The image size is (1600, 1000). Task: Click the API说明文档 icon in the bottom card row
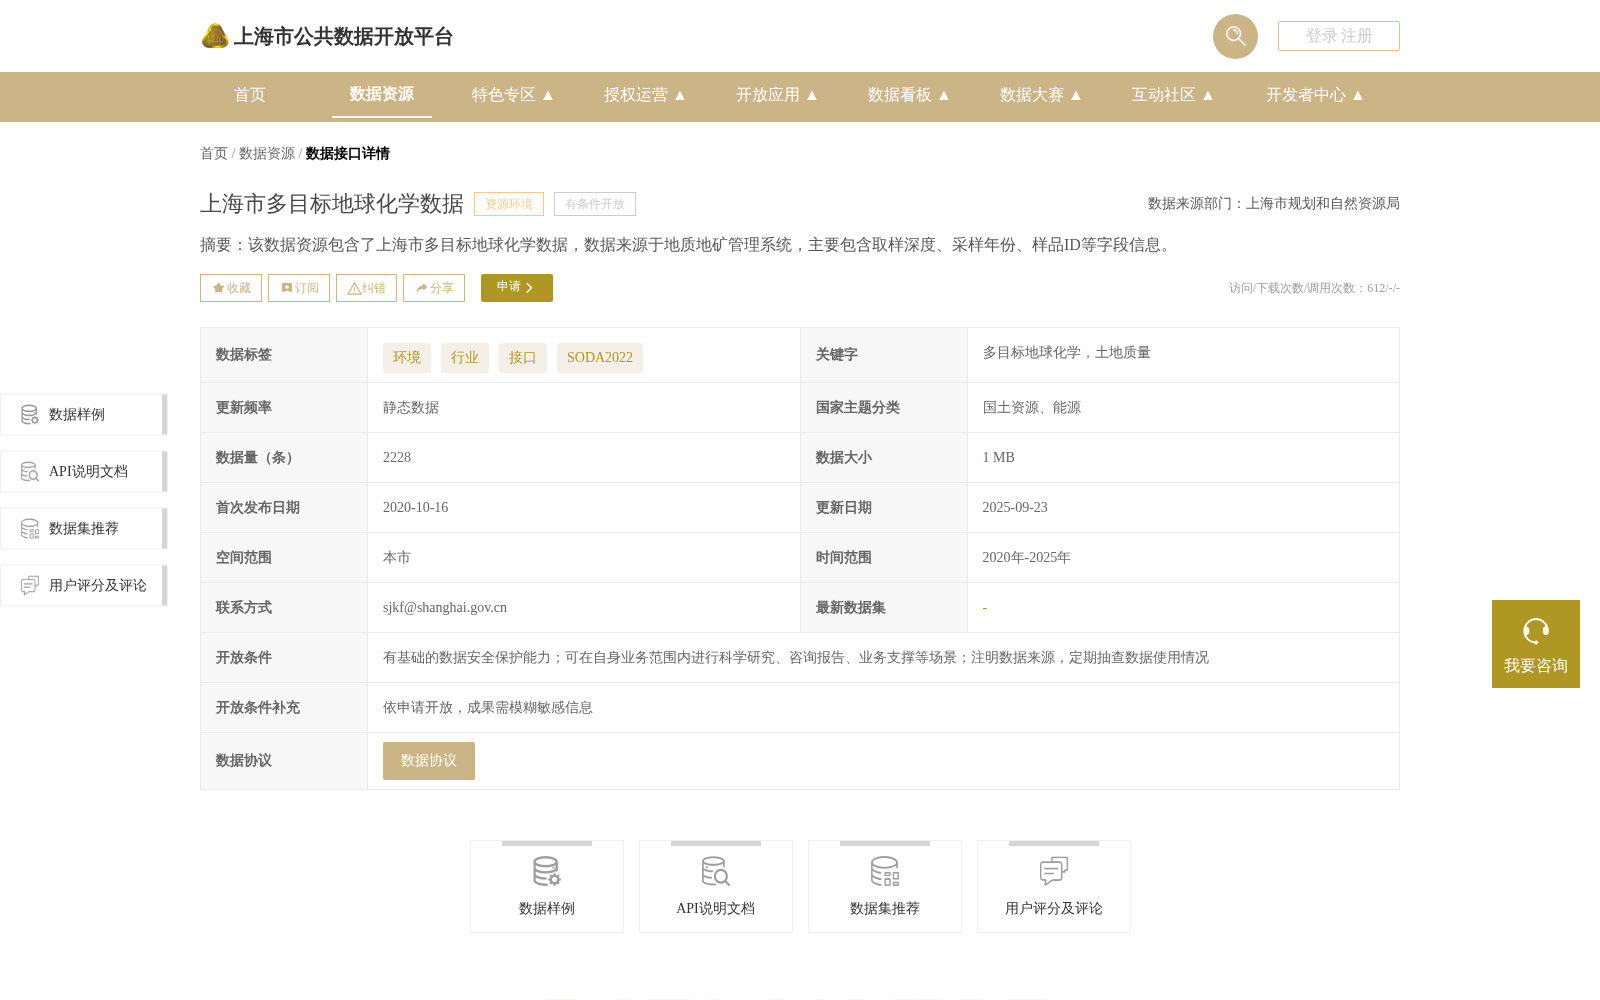(716, 871)
